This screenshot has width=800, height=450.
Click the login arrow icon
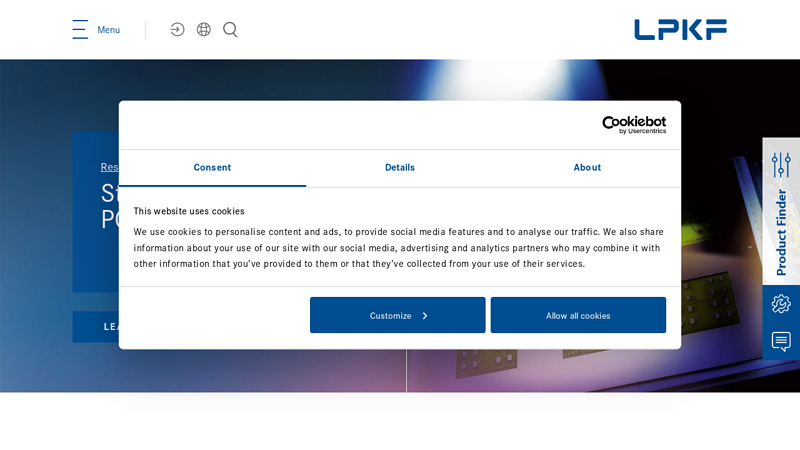177,30
